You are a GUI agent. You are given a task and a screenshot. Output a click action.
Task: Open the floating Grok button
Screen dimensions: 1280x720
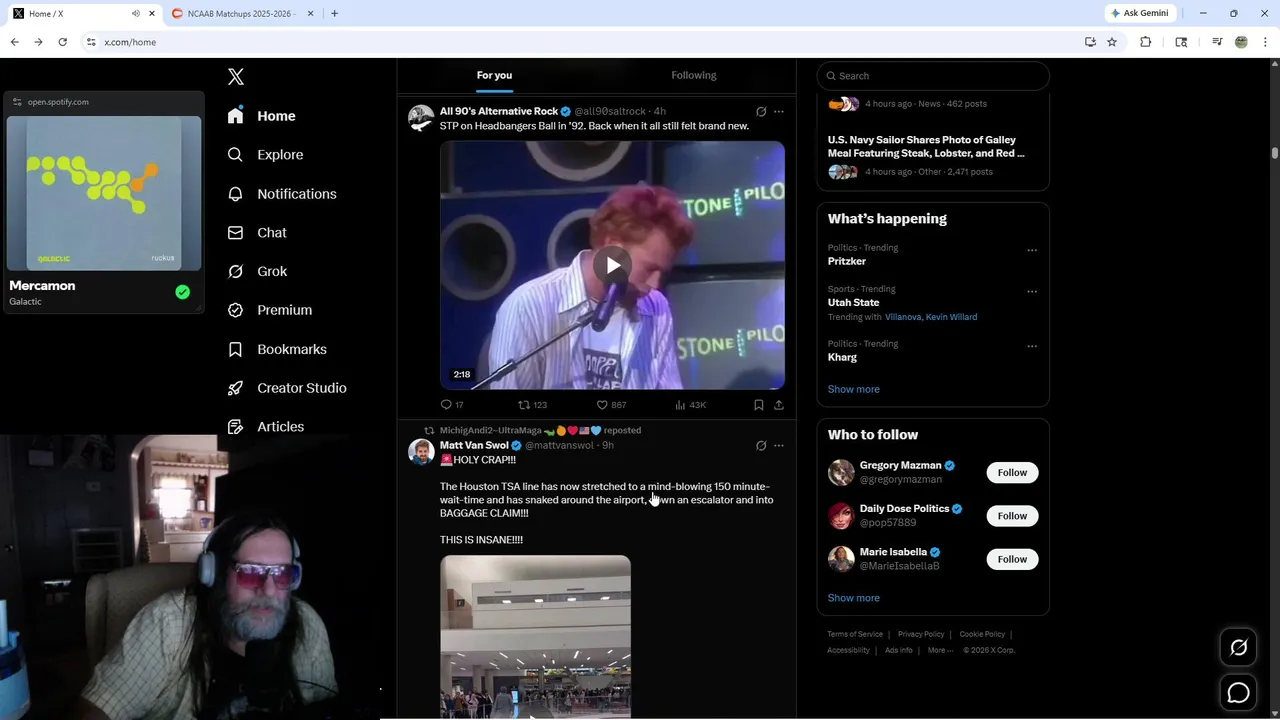click(1238, 648)
